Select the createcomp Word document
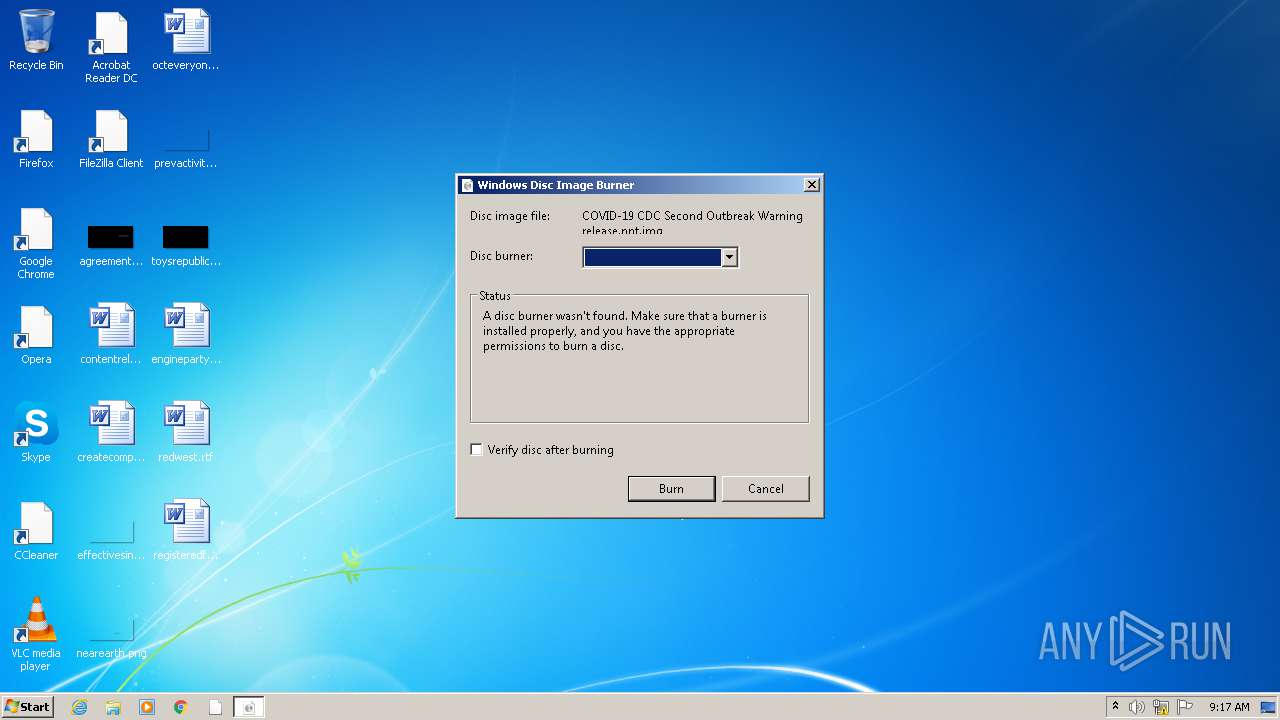This screenshot has height=720, width=1280. (x=111, y=433)
